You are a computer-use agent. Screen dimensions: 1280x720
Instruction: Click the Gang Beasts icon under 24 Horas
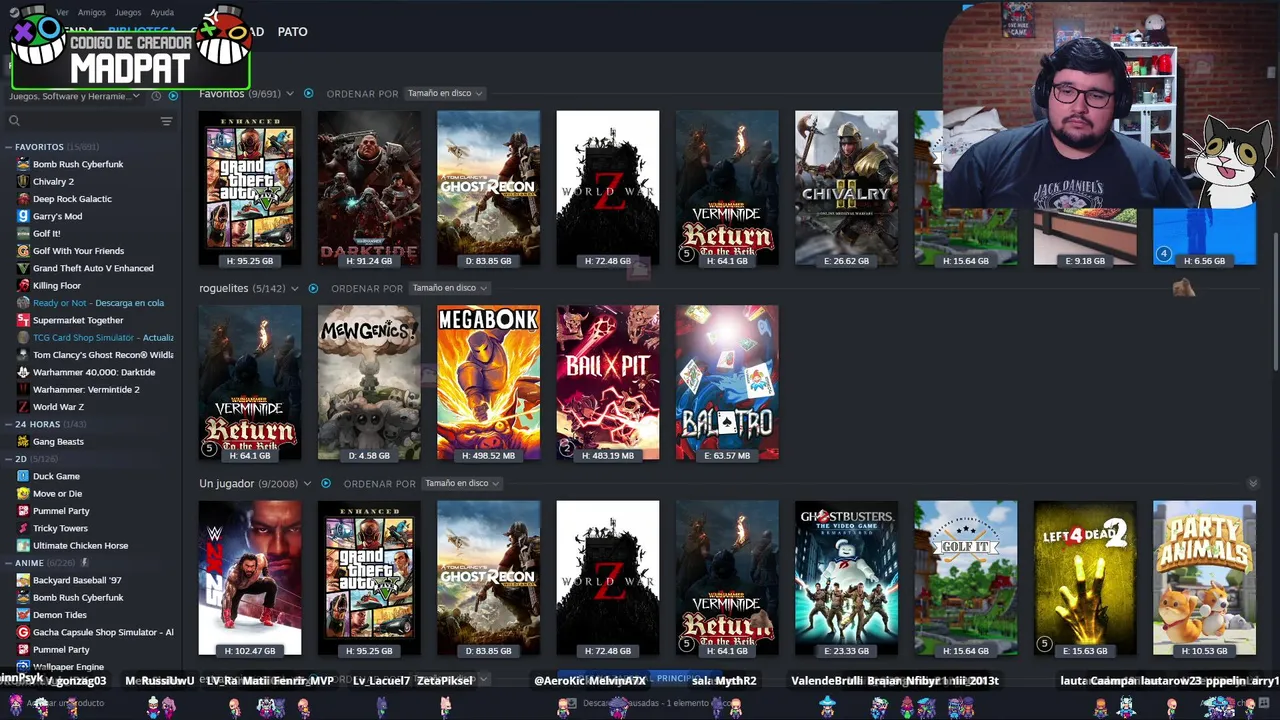[x=23, y=441]
